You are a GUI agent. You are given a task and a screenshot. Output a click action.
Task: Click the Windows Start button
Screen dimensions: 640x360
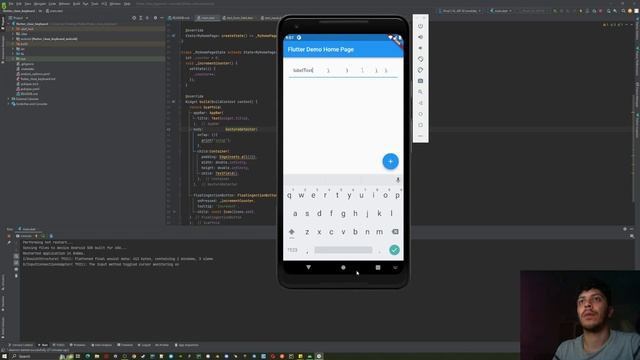click(x=4, y=356)
